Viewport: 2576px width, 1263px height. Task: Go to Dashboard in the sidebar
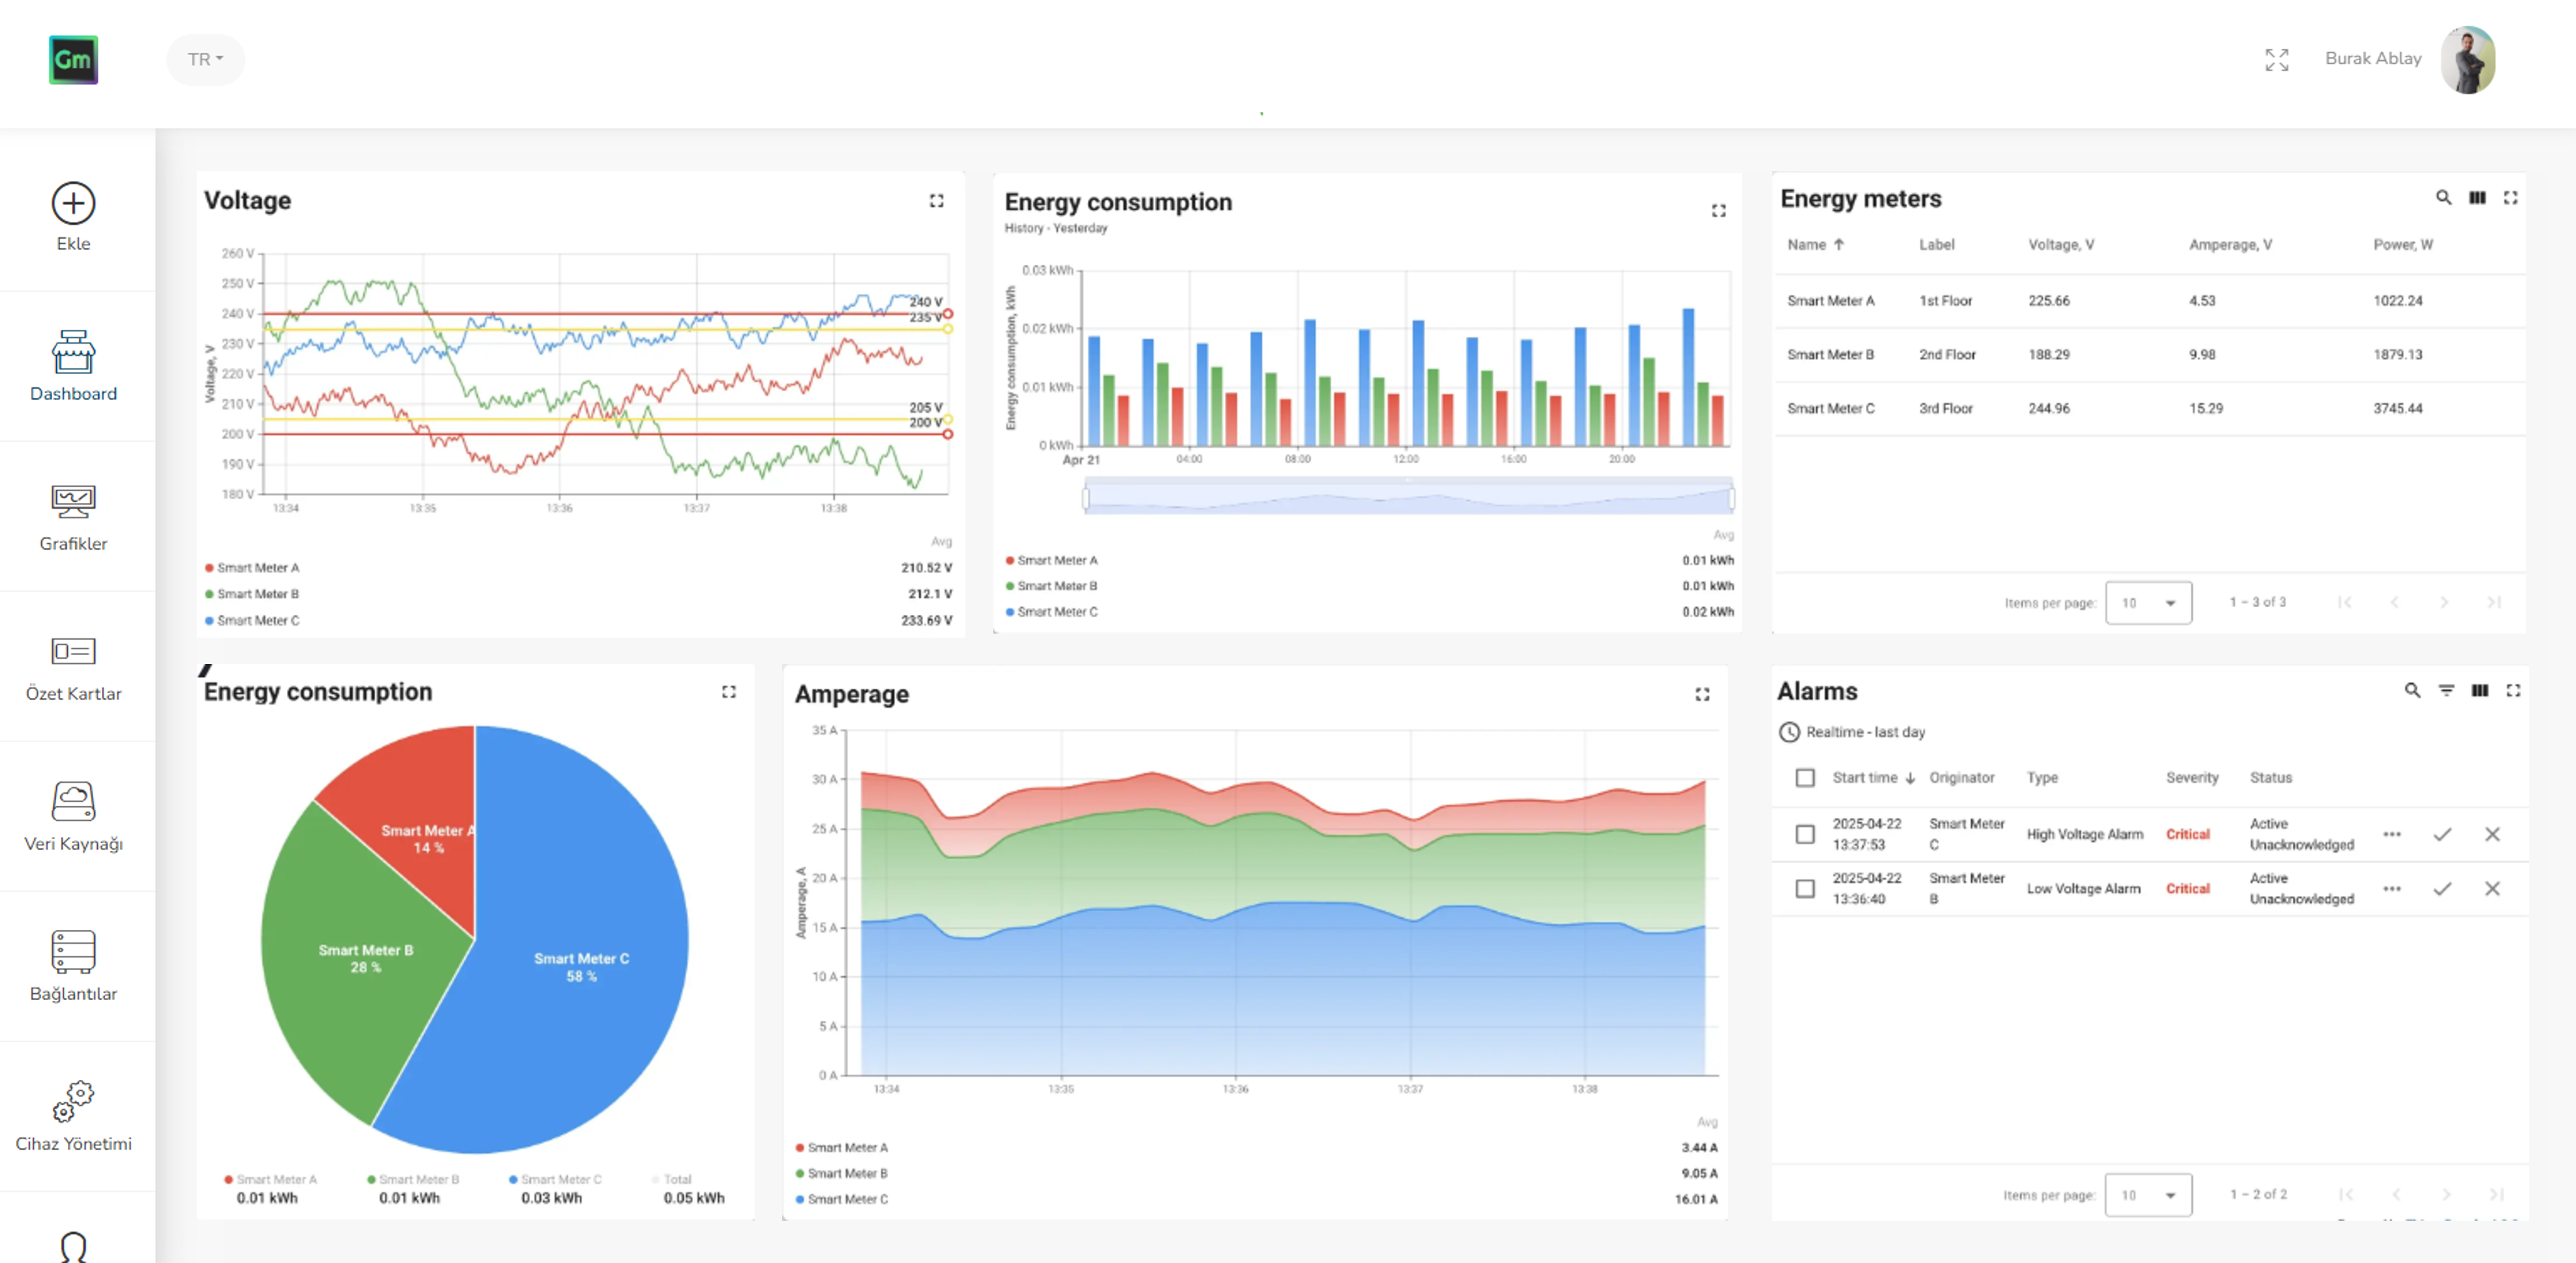tap(73, 373)
